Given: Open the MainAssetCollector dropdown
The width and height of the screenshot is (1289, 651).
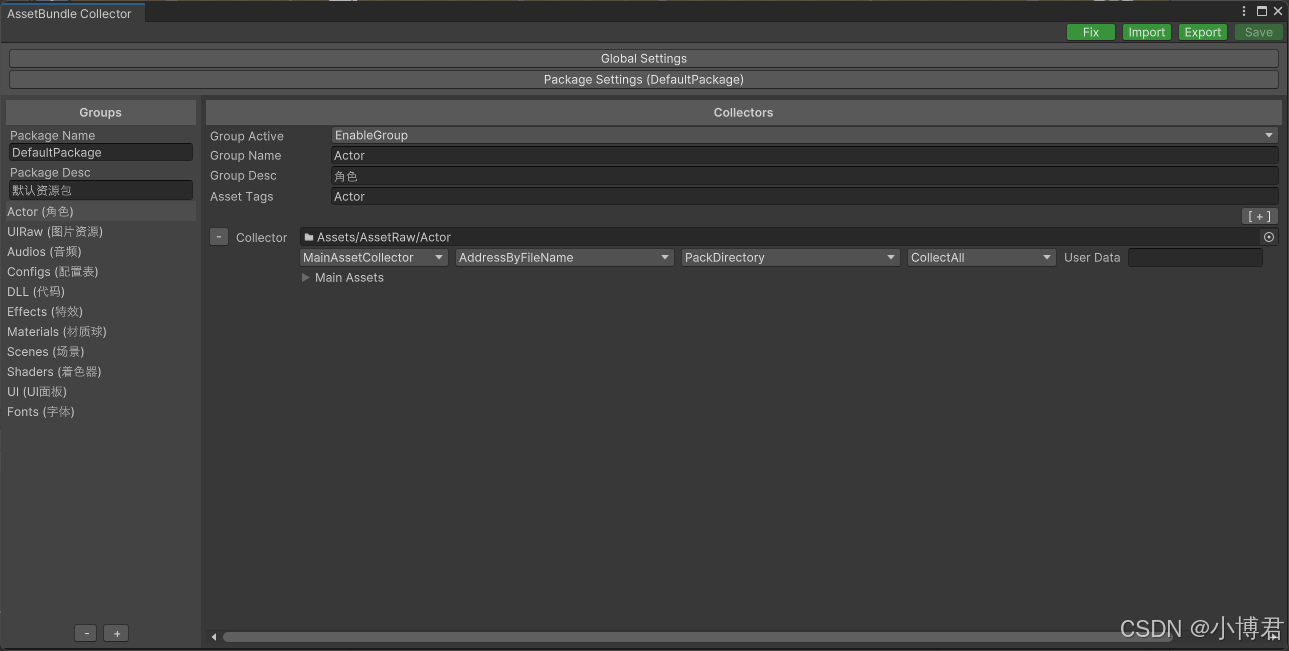Looking at the screenshot, I should coord(372,257).
